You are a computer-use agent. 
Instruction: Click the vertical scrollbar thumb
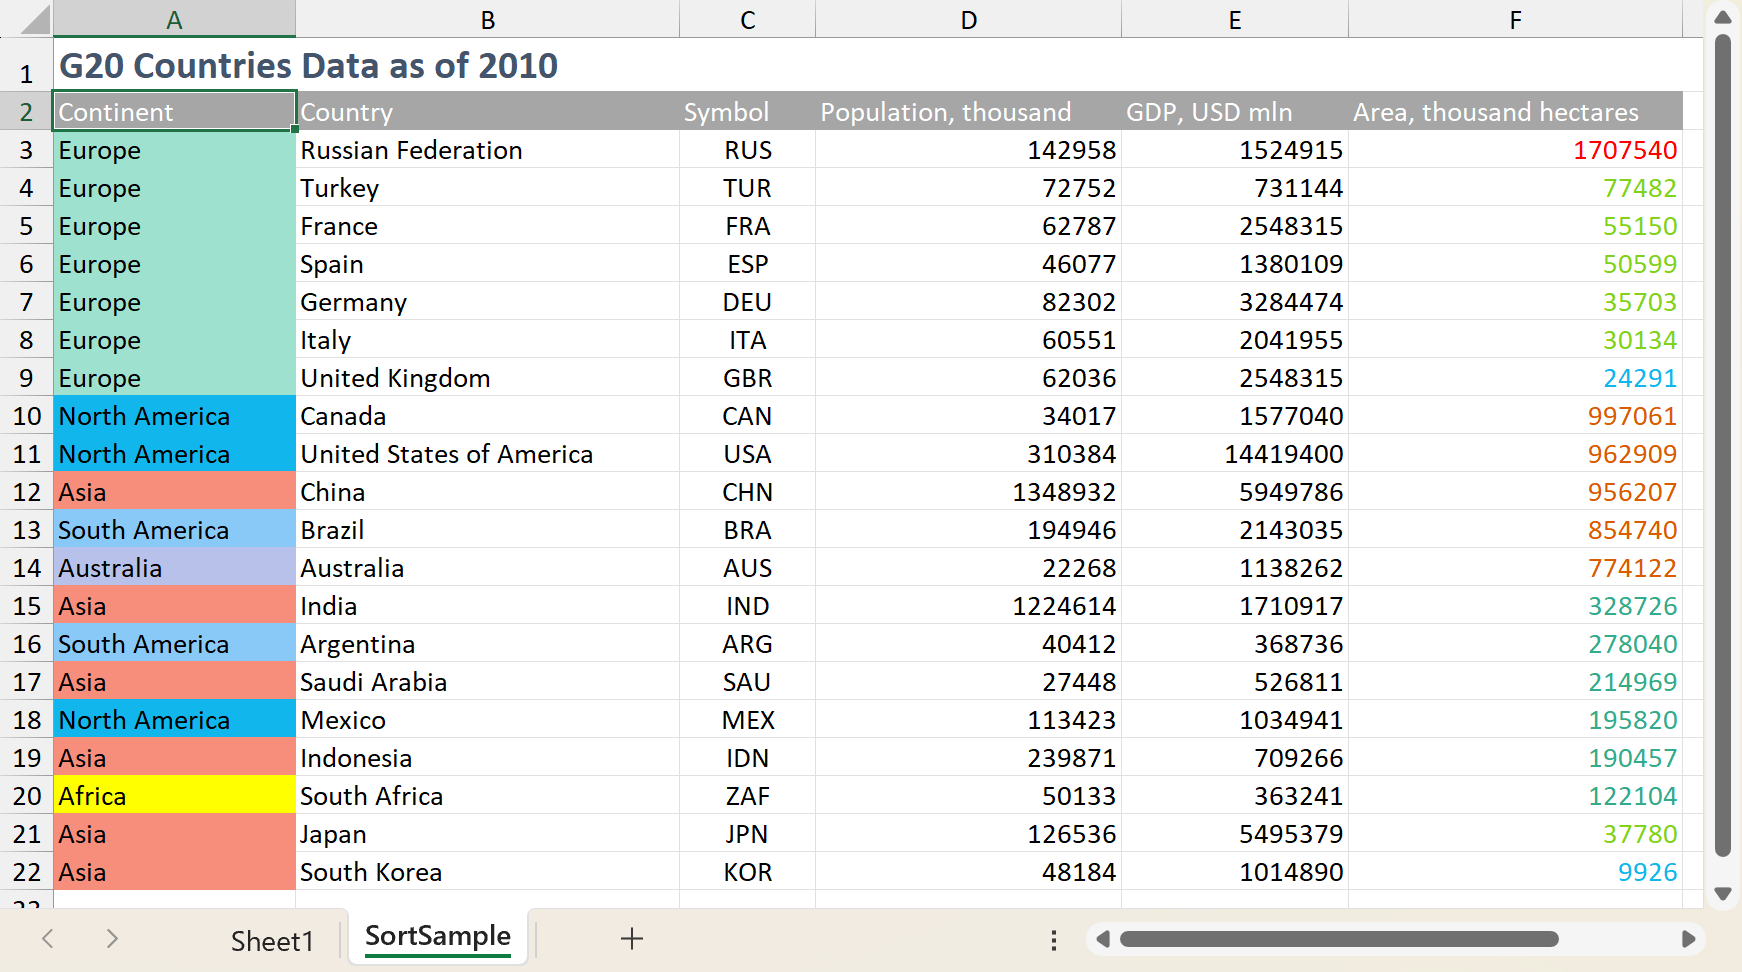[x=1722, y=445]
